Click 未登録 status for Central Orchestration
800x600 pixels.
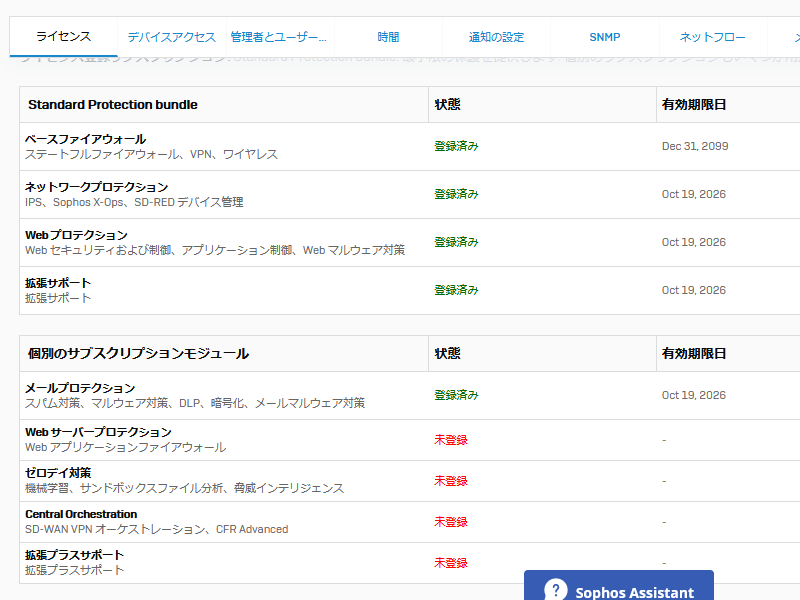(x=451, y=522)
